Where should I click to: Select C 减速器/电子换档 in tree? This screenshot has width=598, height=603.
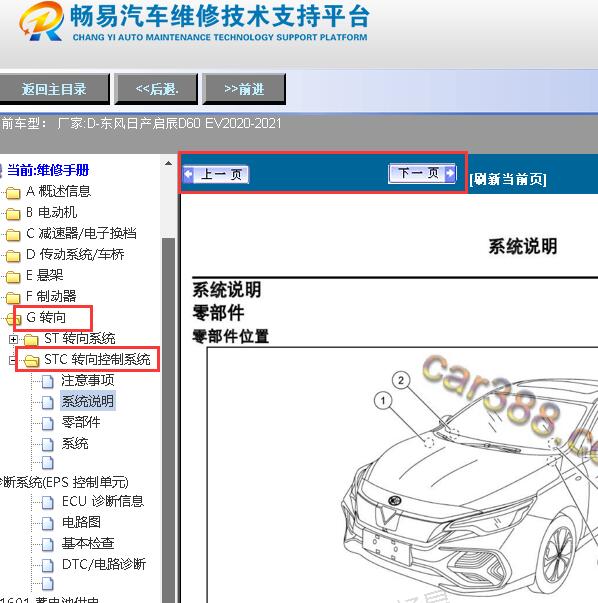(x=81, y=233)
